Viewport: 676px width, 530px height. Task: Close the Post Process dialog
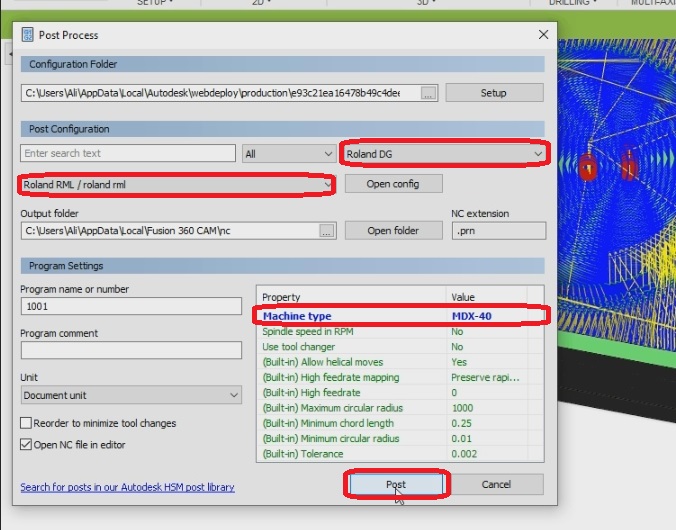[543, 34]
